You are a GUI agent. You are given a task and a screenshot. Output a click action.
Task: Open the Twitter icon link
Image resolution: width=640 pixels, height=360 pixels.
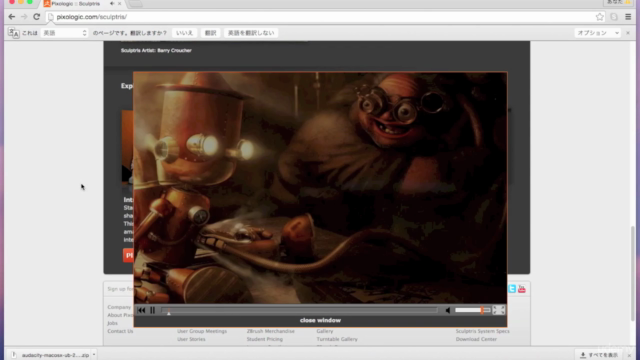[512, 289]
